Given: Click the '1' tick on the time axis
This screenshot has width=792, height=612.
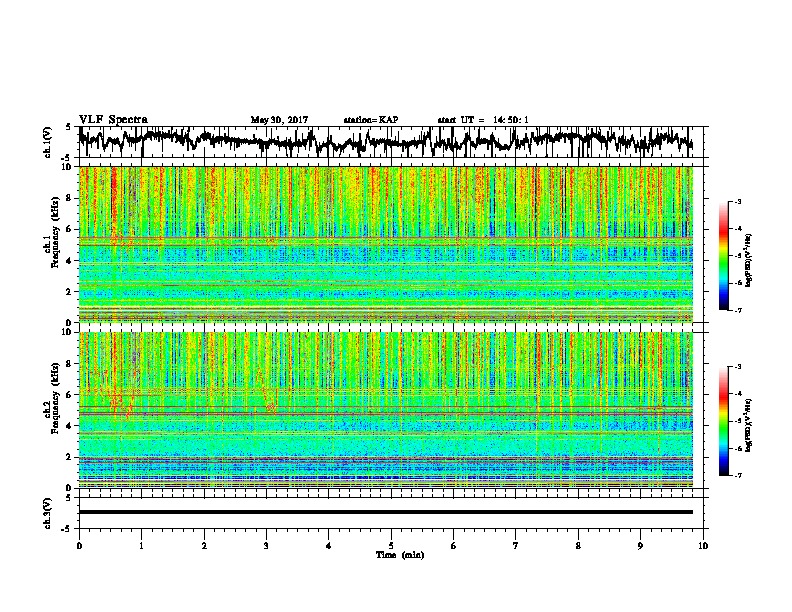Looking at the screenshot, I should point(141,546).
